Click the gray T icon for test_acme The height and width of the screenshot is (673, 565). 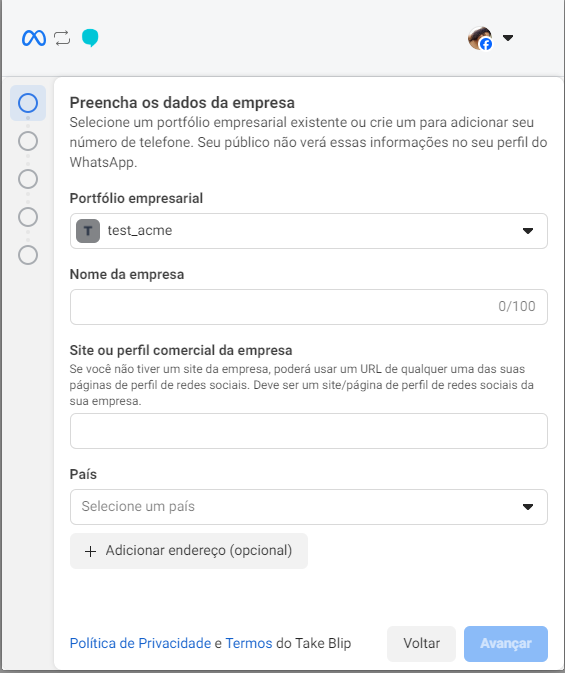[88, 231]
